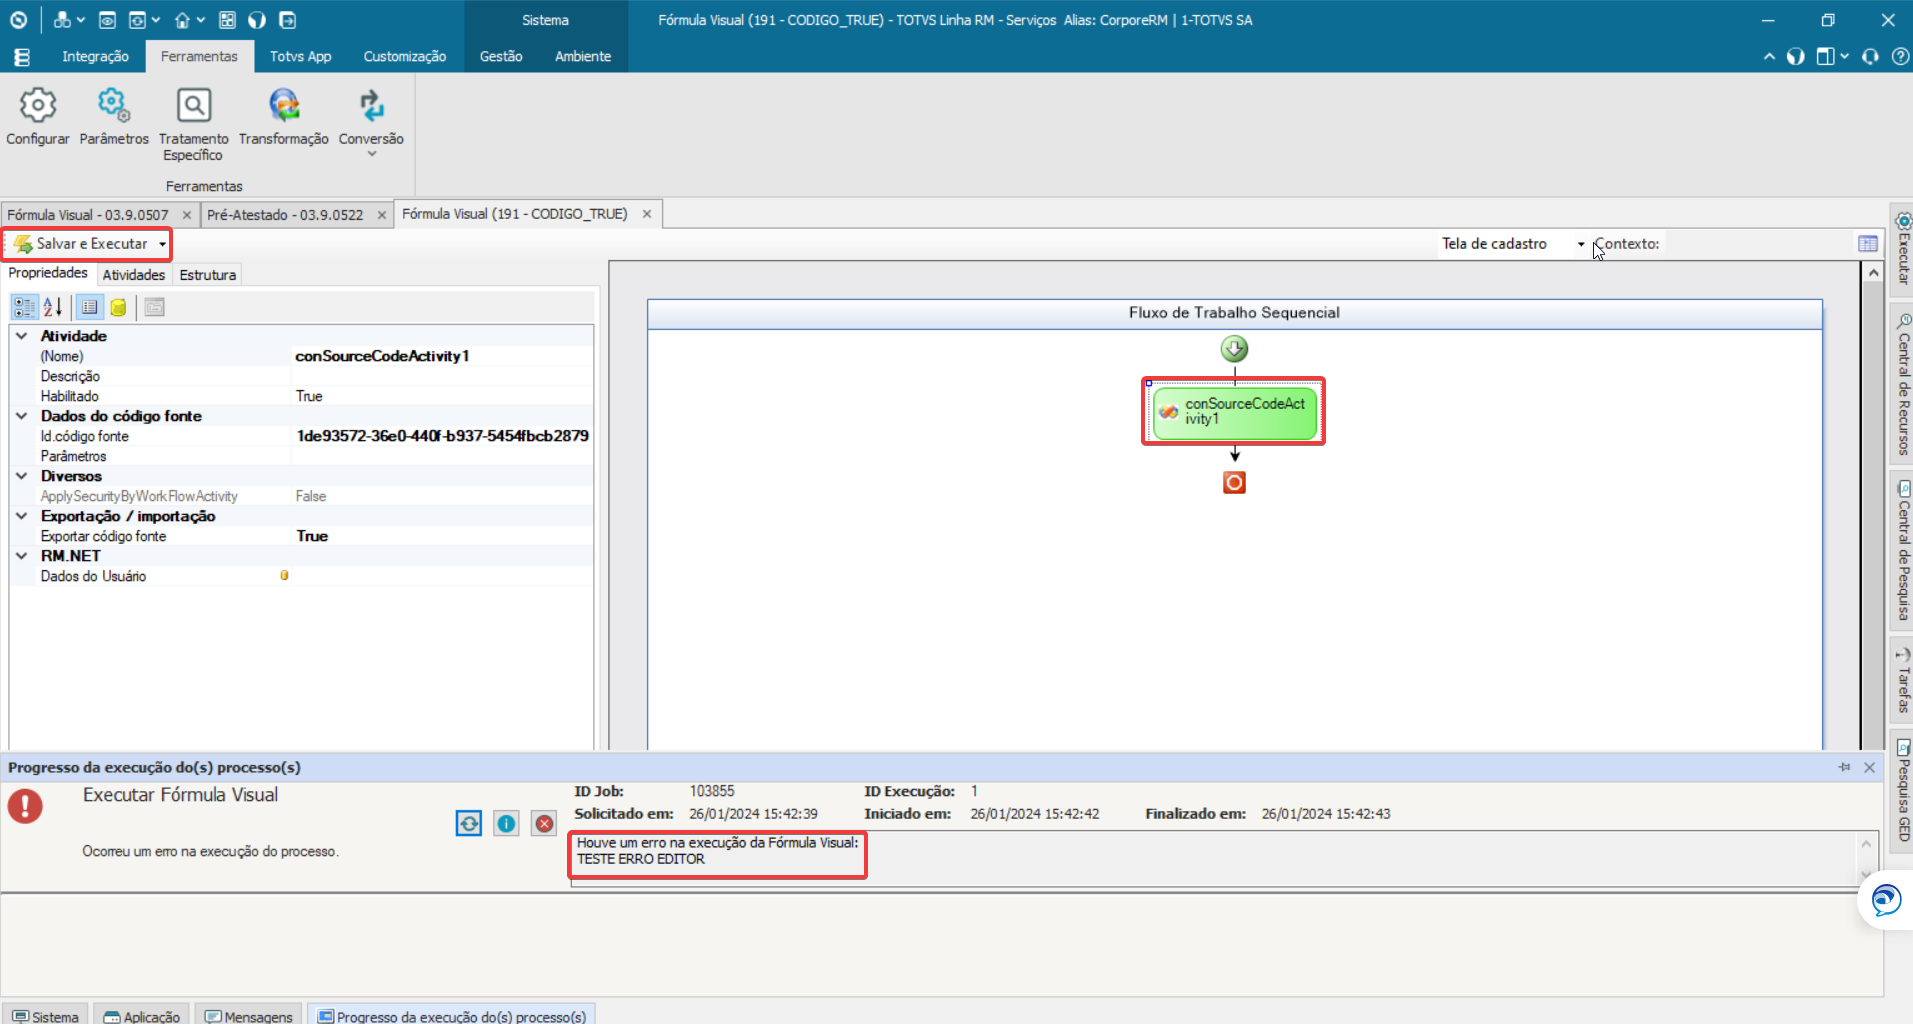Click the home icon in the quick-access bar
The image size is (1913, 1024).
pyautogui.click(x=182, y=20)
